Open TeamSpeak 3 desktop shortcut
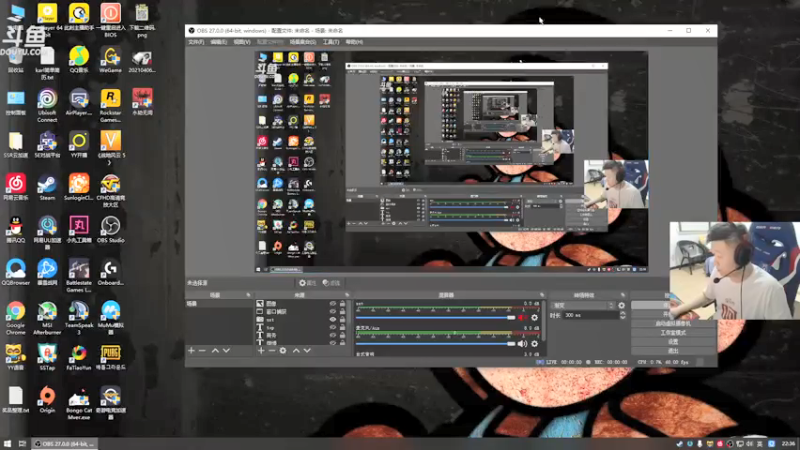Viewport: 800px width, 450px height. tap(79, 318)
